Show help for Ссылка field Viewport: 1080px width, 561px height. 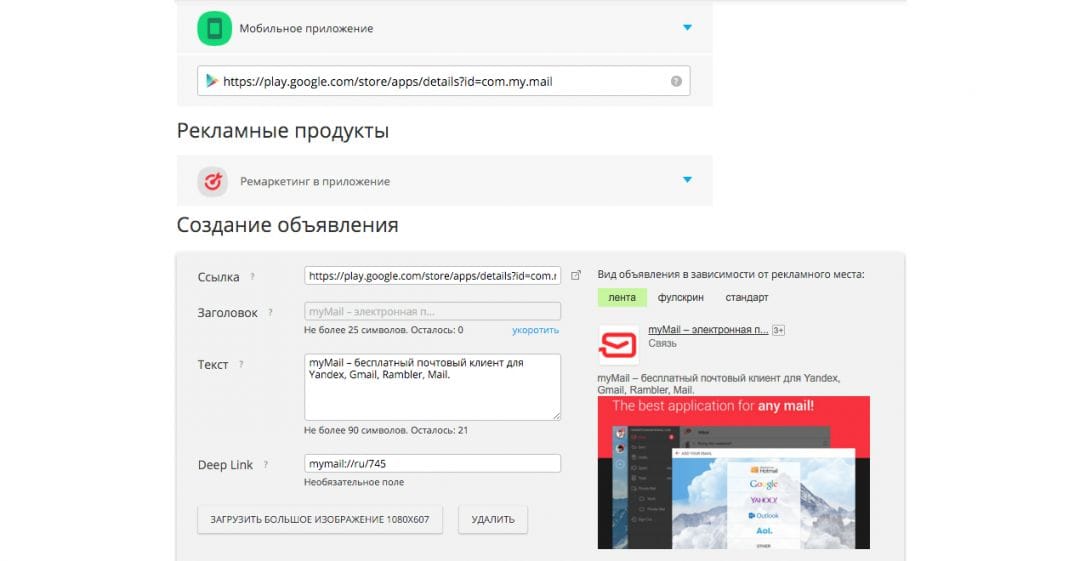point(252,276)
